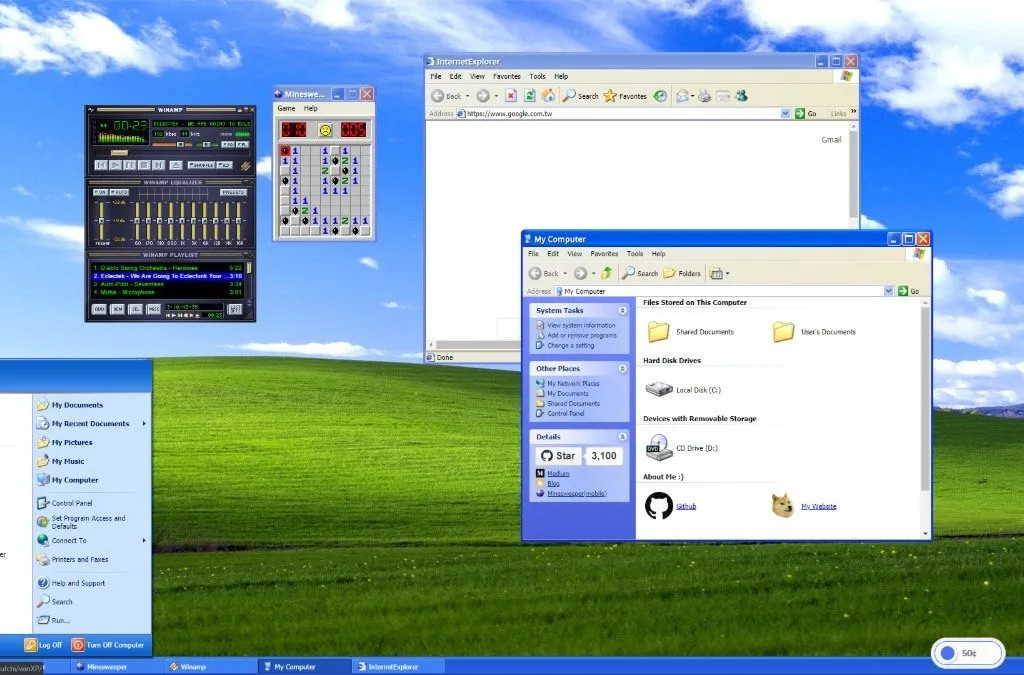Open Messenger icon in Internet Explorer toolbar
1024x675 pixels.
[x=741, y=96]
